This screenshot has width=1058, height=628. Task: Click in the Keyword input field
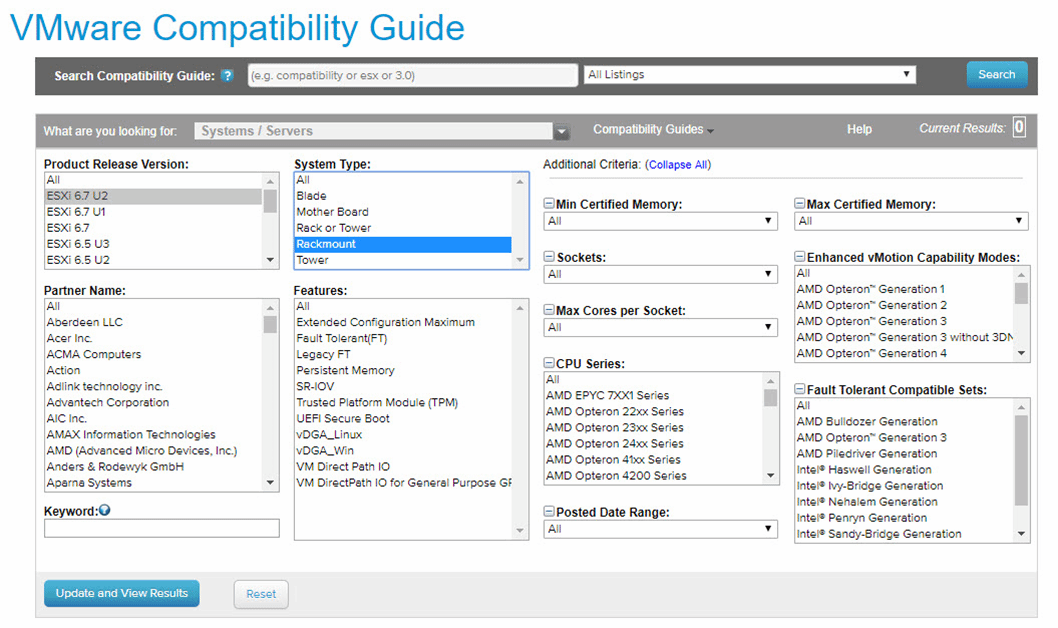pyautogui.click(x=162, y=529)
